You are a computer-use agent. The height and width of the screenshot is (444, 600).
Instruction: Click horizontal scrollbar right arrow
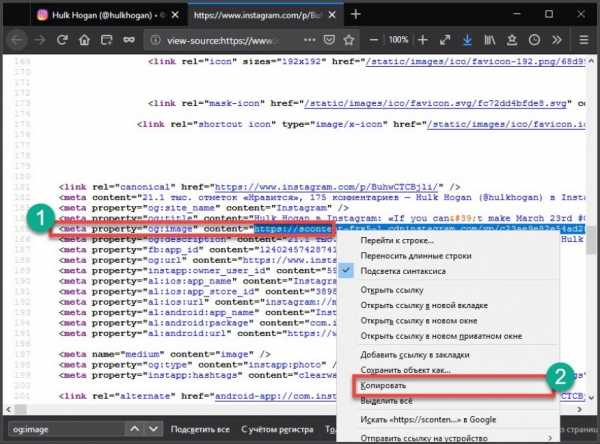point(579,409)
